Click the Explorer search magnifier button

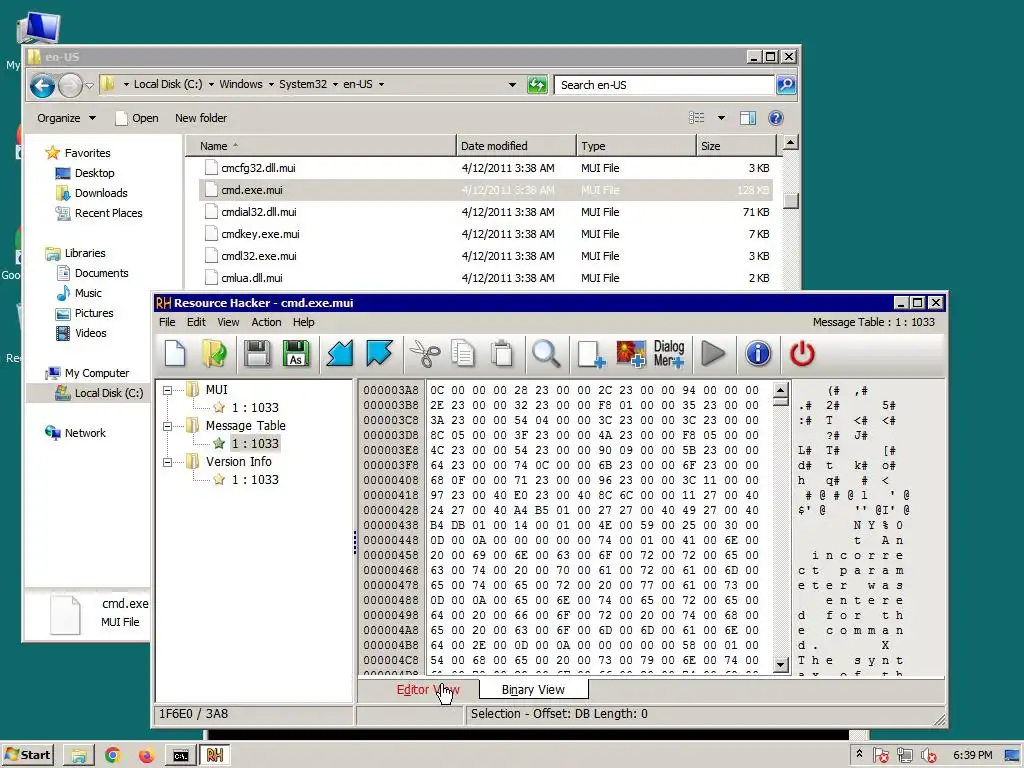[x=786, y=85]
